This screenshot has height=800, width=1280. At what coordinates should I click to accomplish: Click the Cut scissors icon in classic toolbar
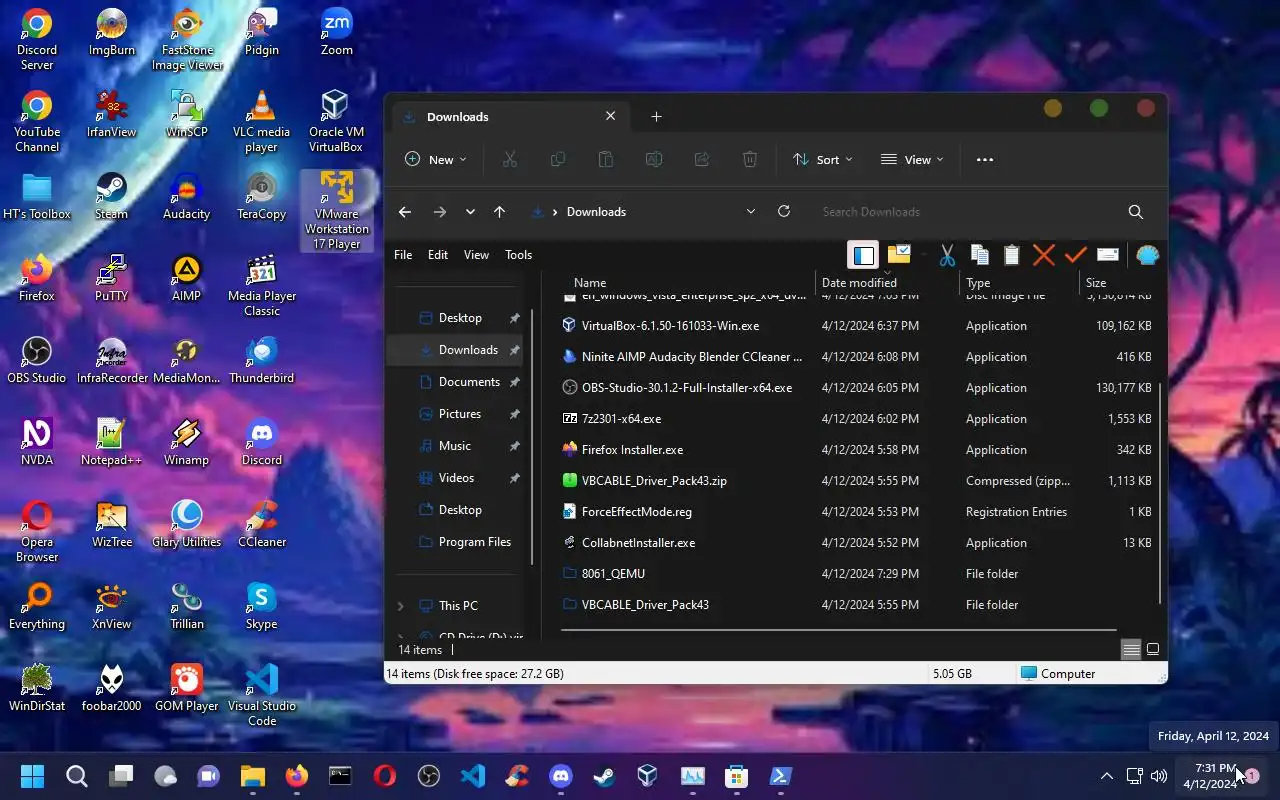(x=947, y=255)
